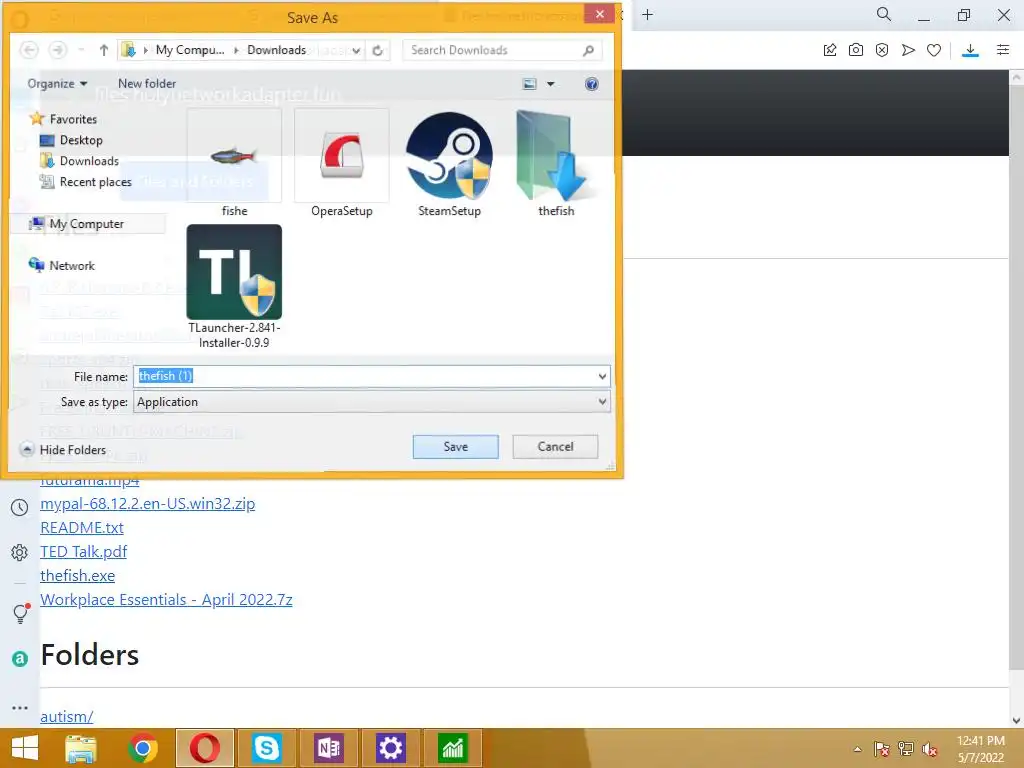Refresh the Downloads folder view
1024x768 pixels.
pos(377,50)
